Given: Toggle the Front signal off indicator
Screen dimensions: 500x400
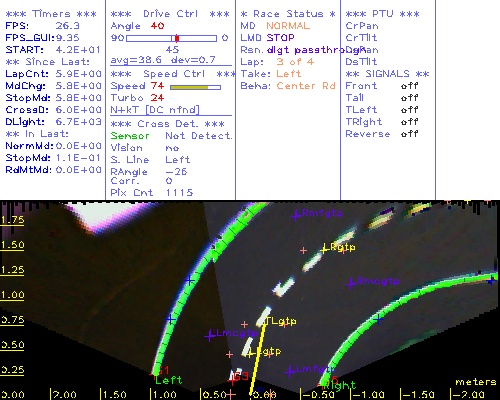Looking at the screenshot, I should (410, 86).
